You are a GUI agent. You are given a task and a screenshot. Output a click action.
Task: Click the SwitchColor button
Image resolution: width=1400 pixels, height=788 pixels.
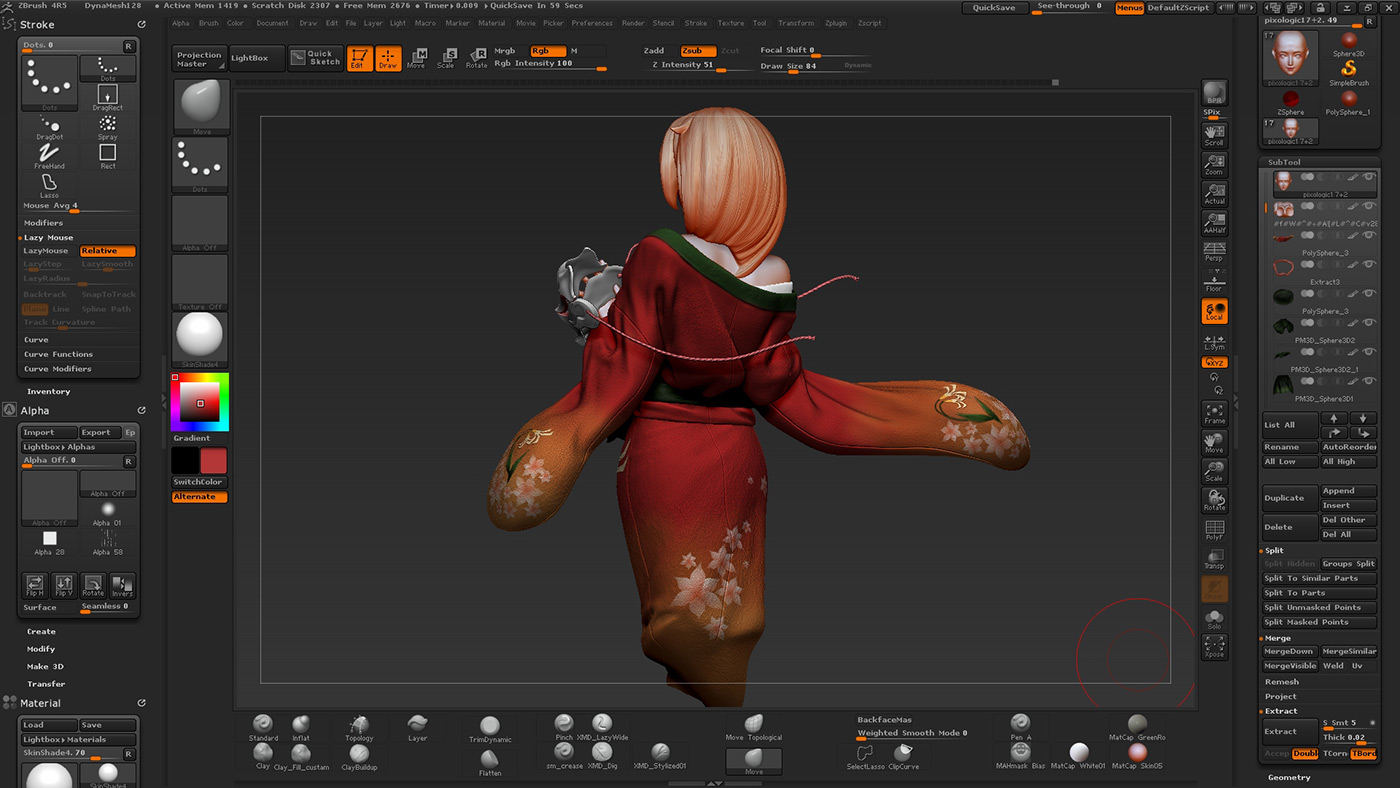click(198, 482)
